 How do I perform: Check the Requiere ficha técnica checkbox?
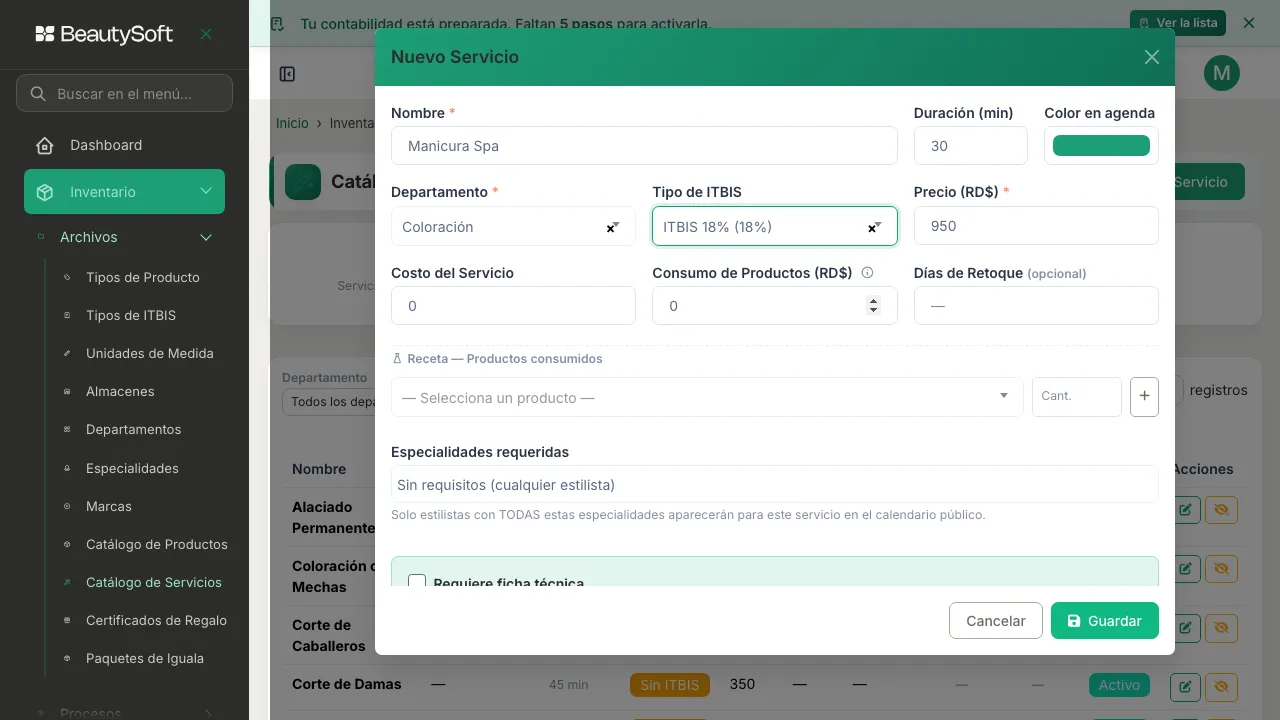coord(417,582)
